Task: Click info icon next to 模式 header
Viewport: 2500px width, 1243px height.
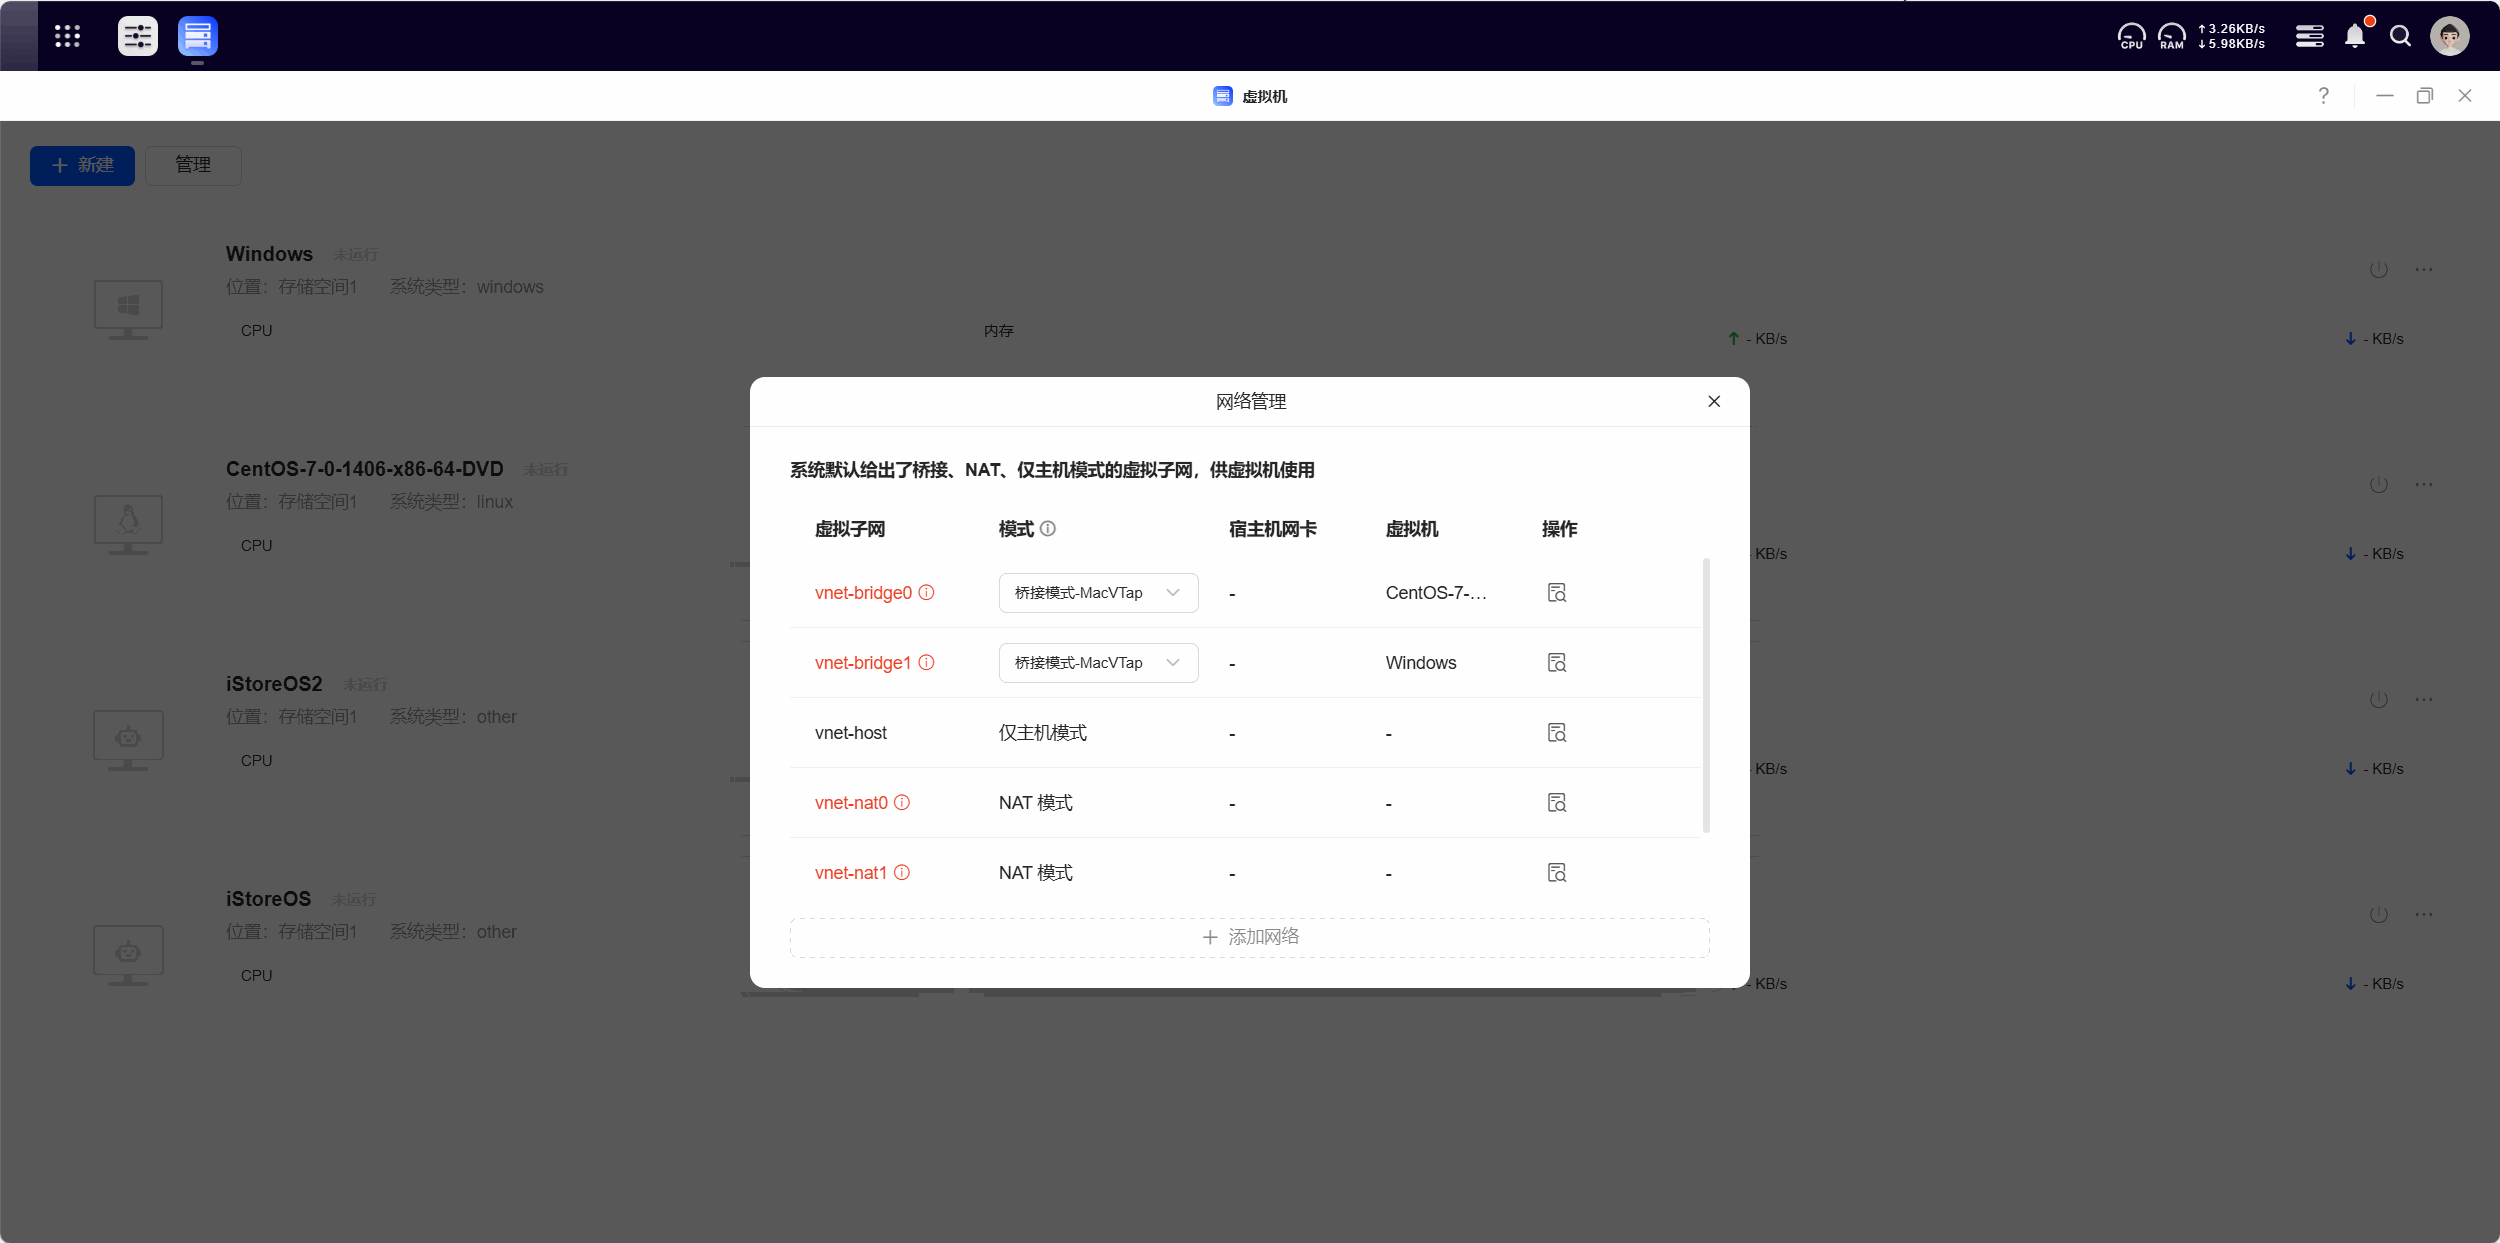Action: 1048,529
